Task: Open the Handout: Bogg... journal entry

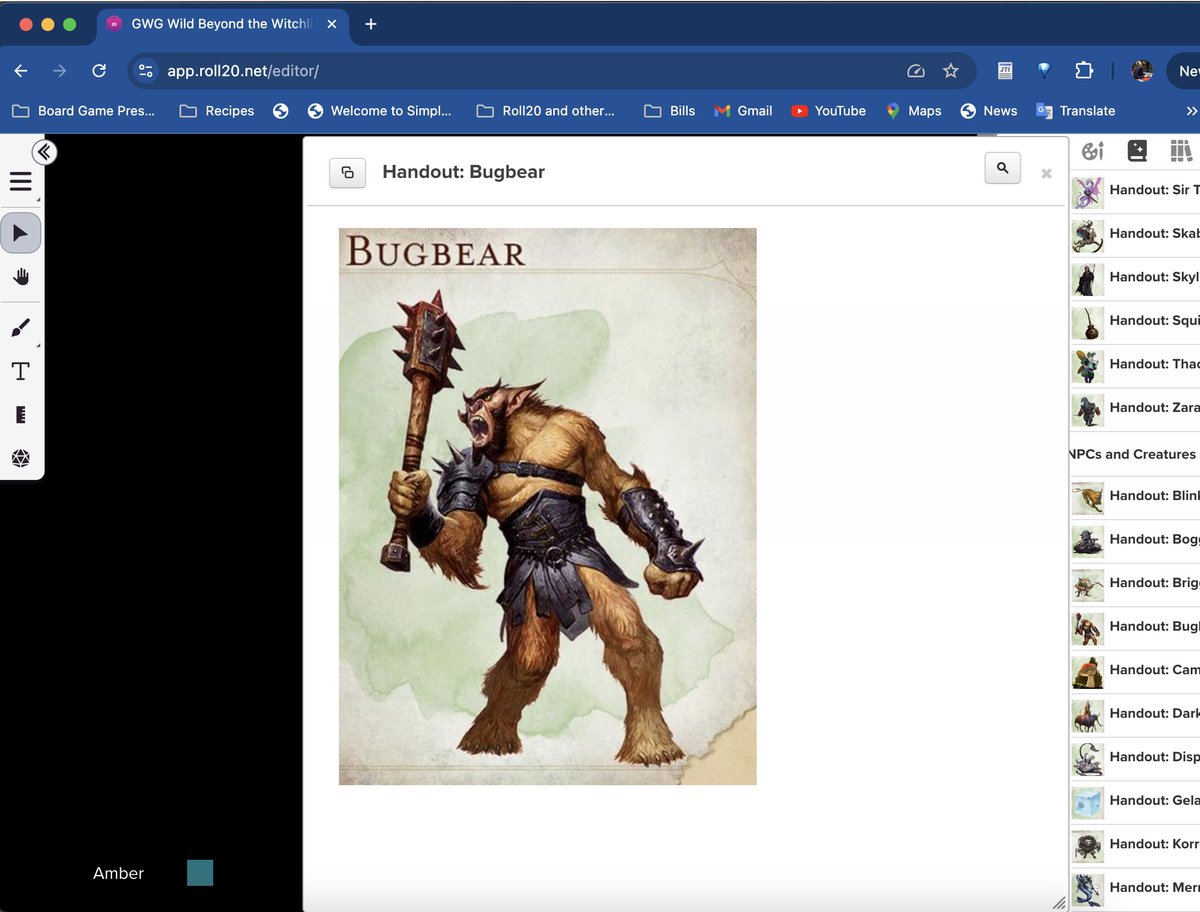Action: [x=1135, y=539]
